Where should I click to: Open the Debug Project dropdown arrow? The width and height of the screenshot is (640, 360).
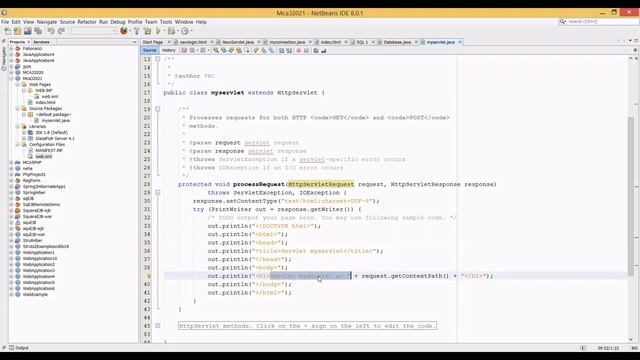click(178, 31)
